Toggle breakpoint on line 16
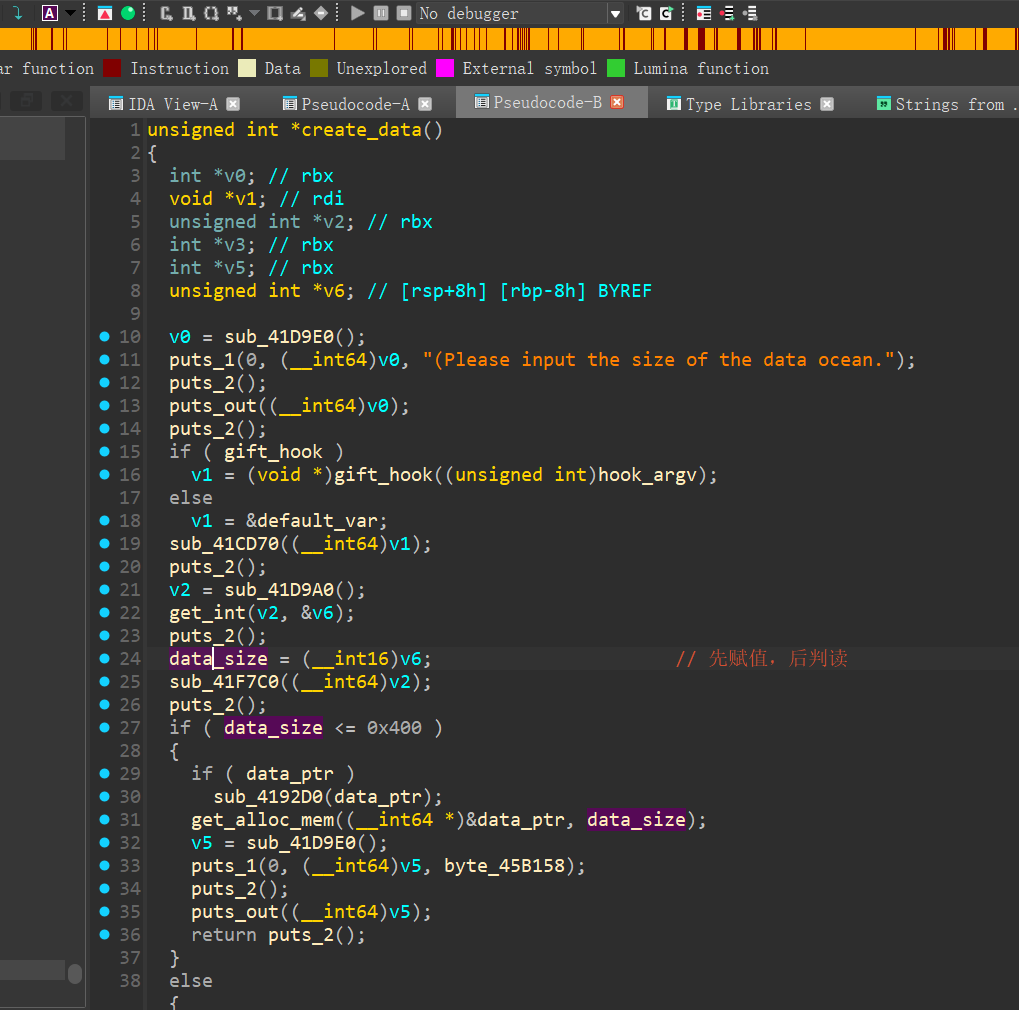The width and height of the screenshot is (1019, 1010). tap(105, 474)
